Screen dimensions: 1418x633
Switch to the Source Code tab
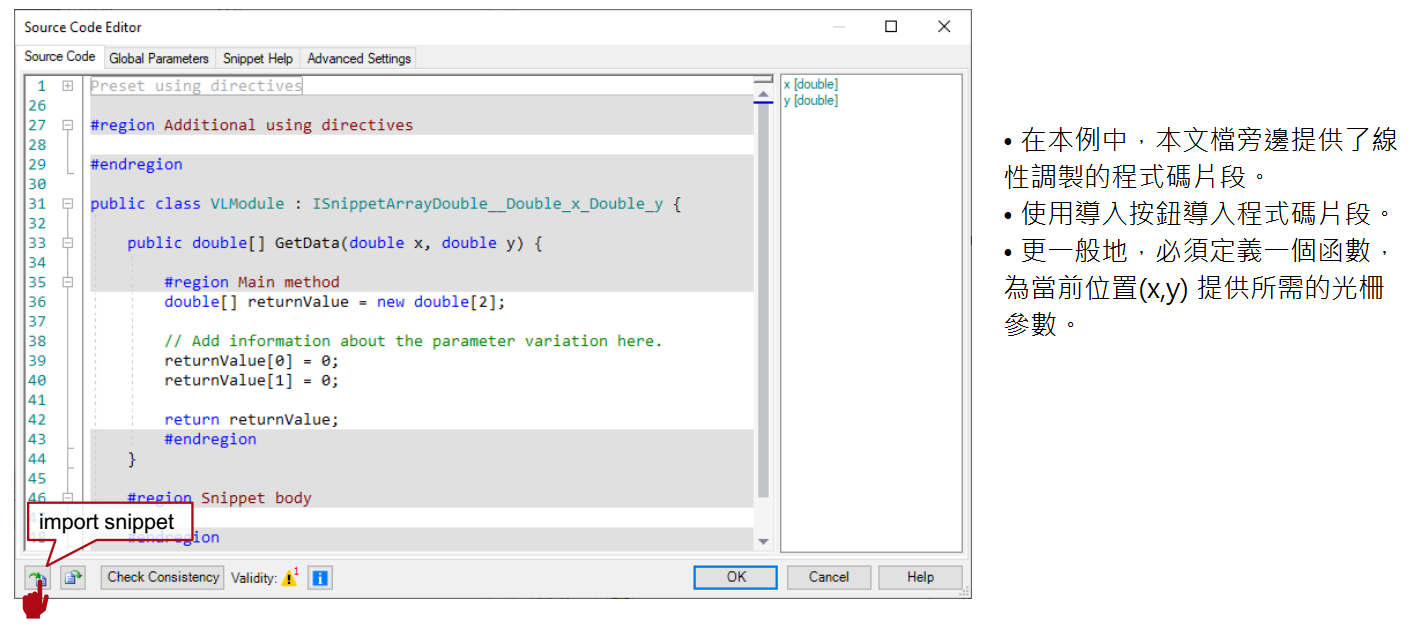pyautogui.click(x=60, y=57)
